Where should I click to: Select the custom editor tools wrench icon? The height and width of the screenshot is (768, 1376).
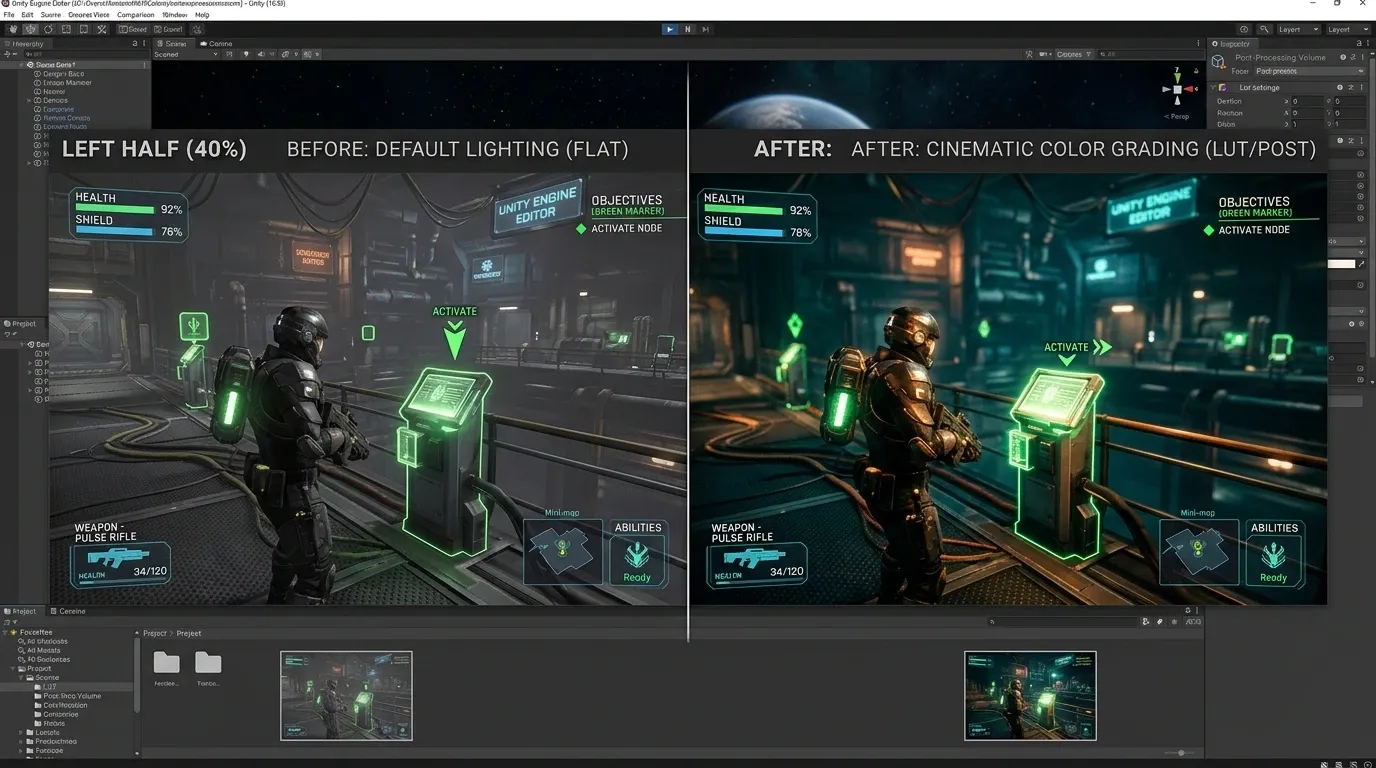coord(102,30)
